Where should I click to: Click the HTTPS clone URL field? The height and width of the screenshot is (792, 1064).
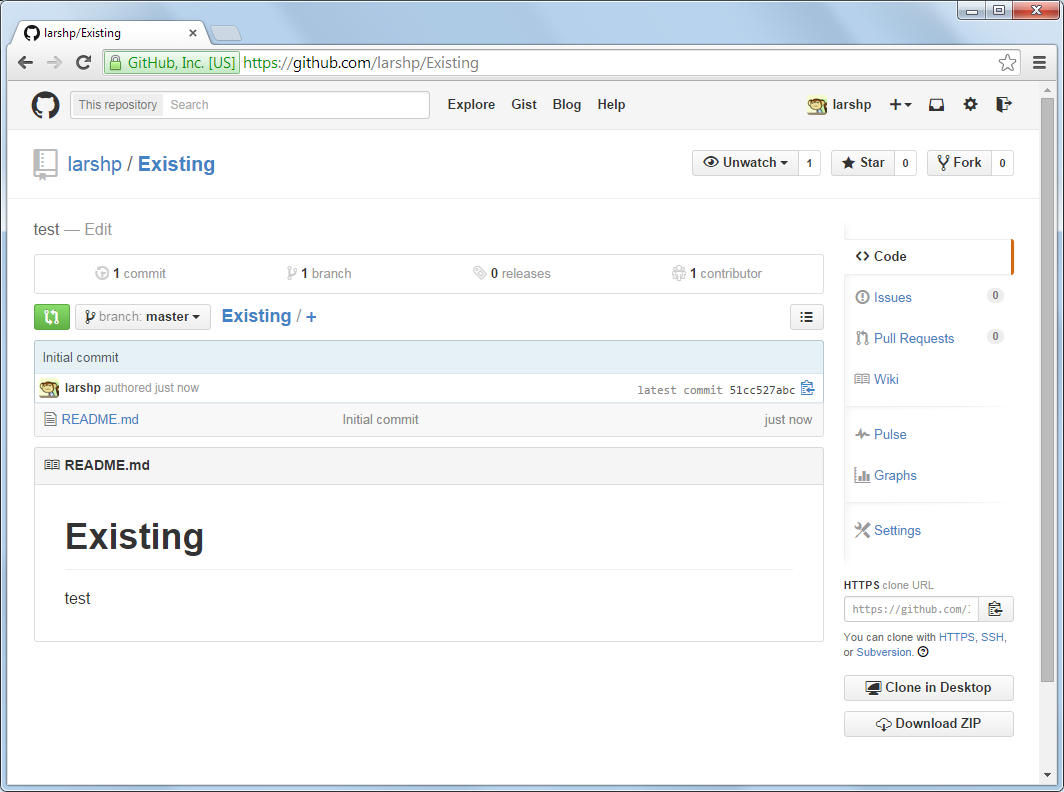pyautogui.click(x=911, y=609)
